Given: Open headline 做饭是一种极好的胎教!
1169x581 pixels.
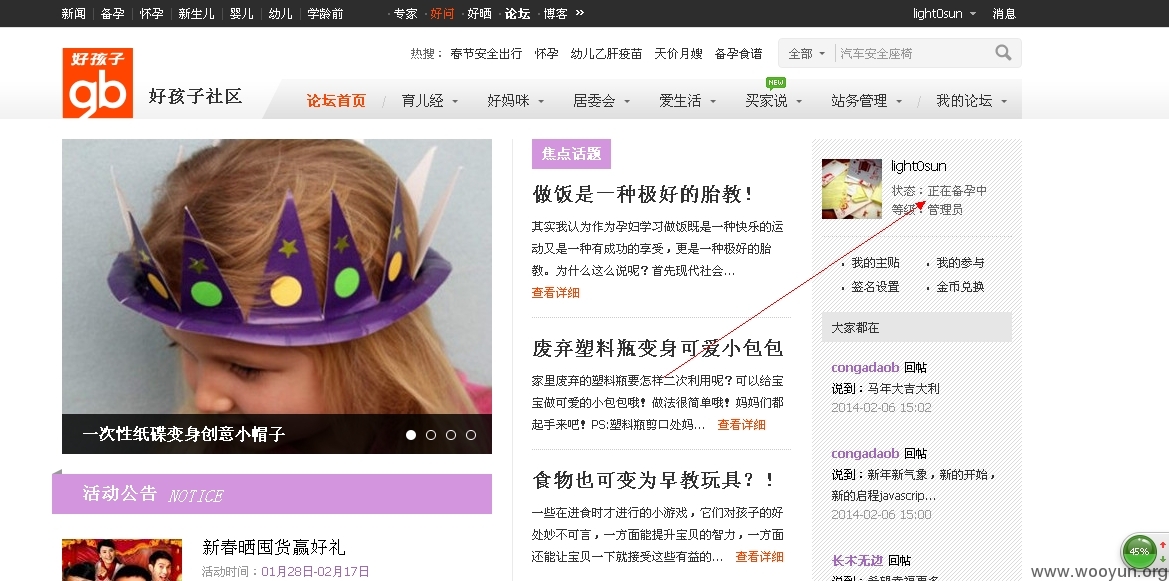Looking at the screenshot, I should point(643,195).
